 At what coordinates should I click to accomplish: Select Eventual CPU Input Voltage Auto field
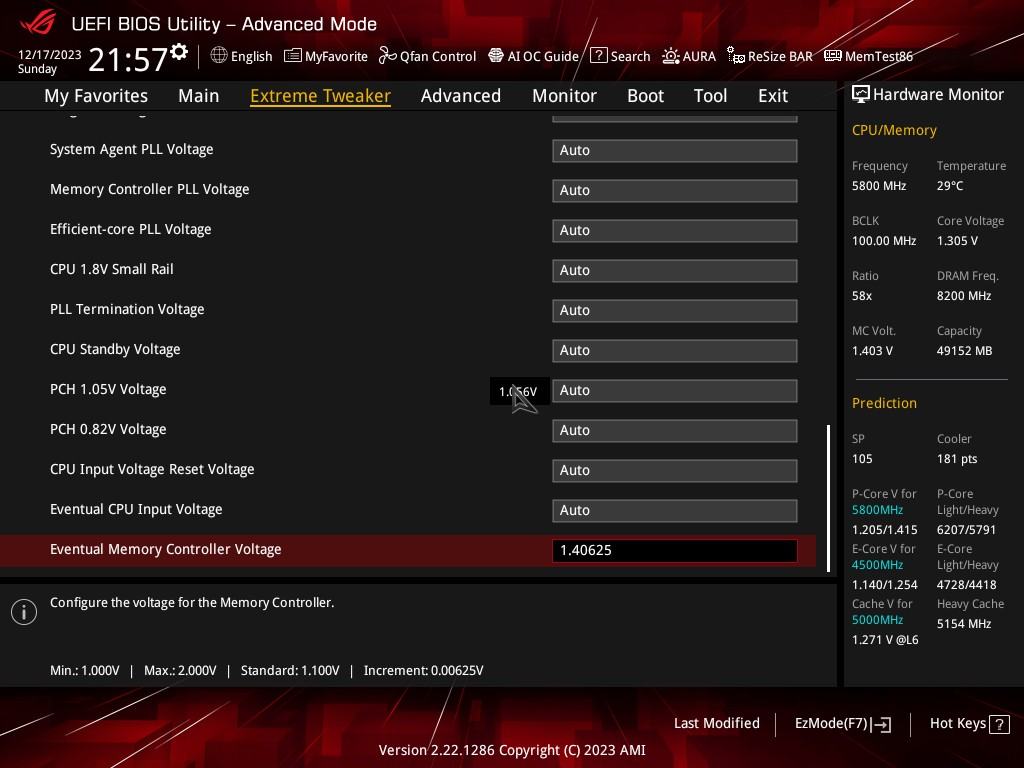coord(675,511)
